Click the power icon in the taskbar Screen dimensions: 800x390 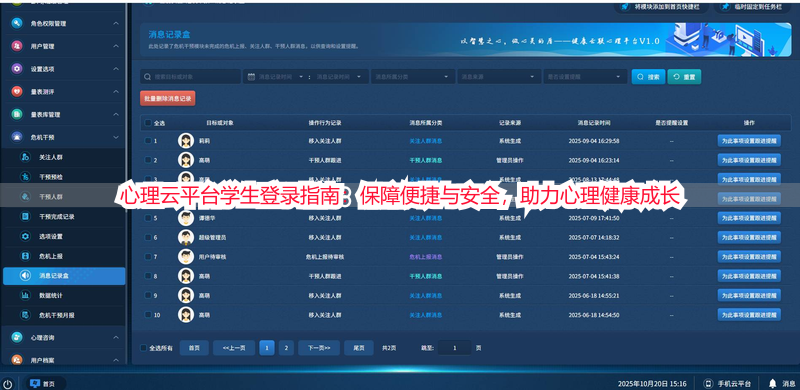[x=8, y=384]
